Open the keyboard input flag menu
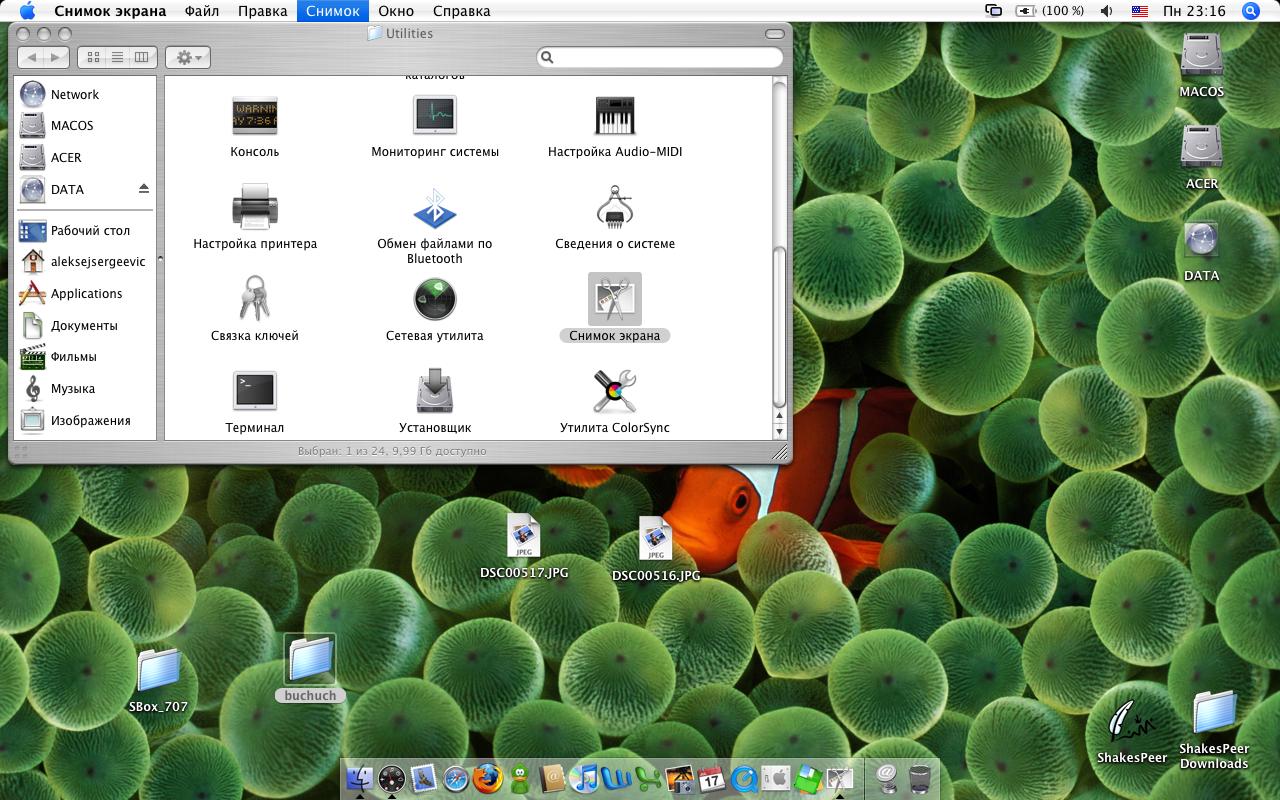Viewport: 1280px width, 800px height. click(1140, 11)
